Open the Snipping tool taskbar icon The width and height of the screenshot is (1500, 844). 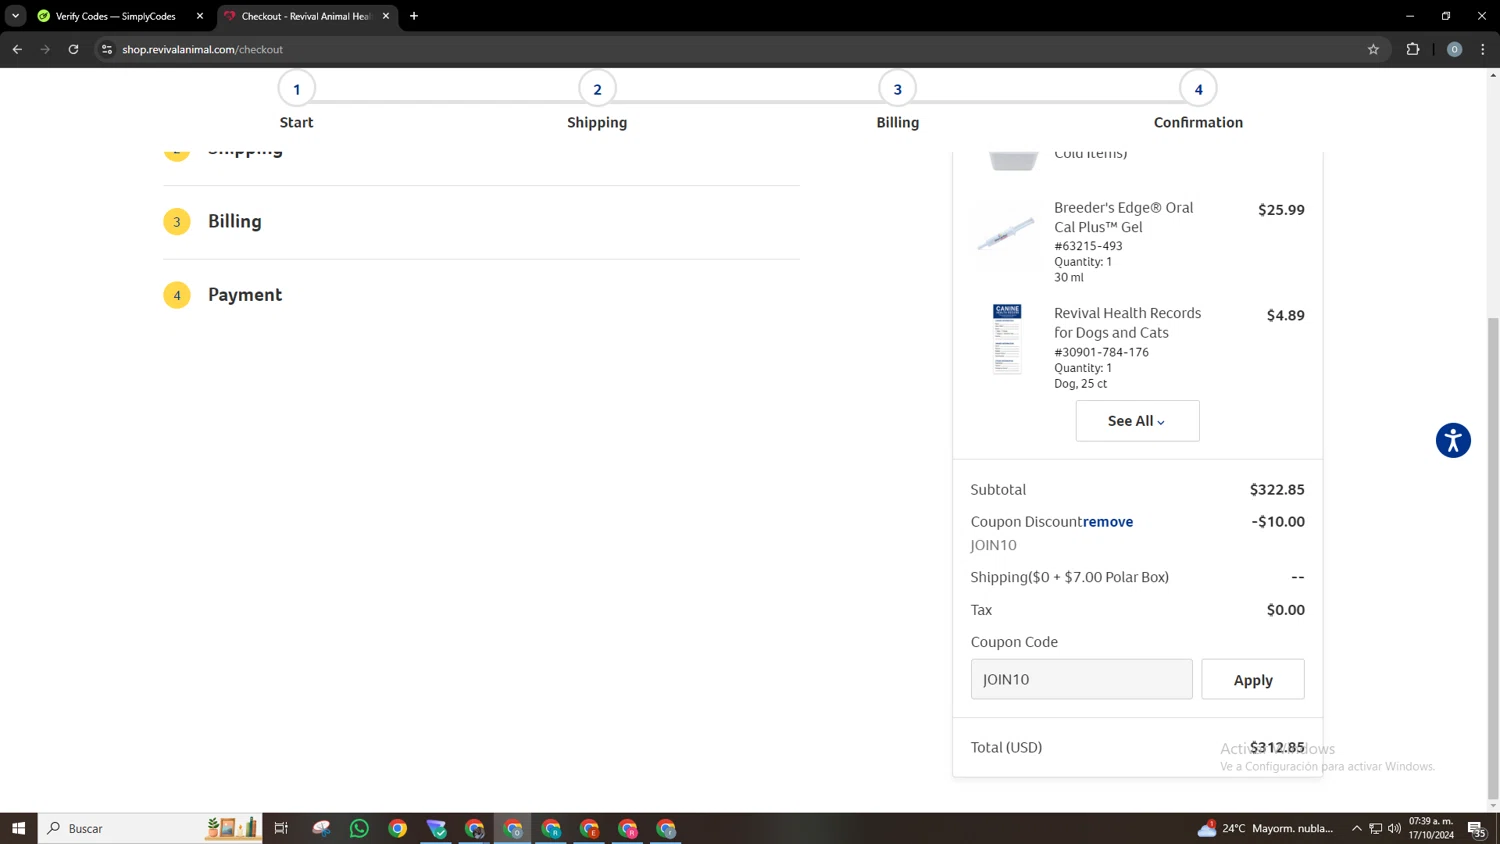tap(321, 828)
